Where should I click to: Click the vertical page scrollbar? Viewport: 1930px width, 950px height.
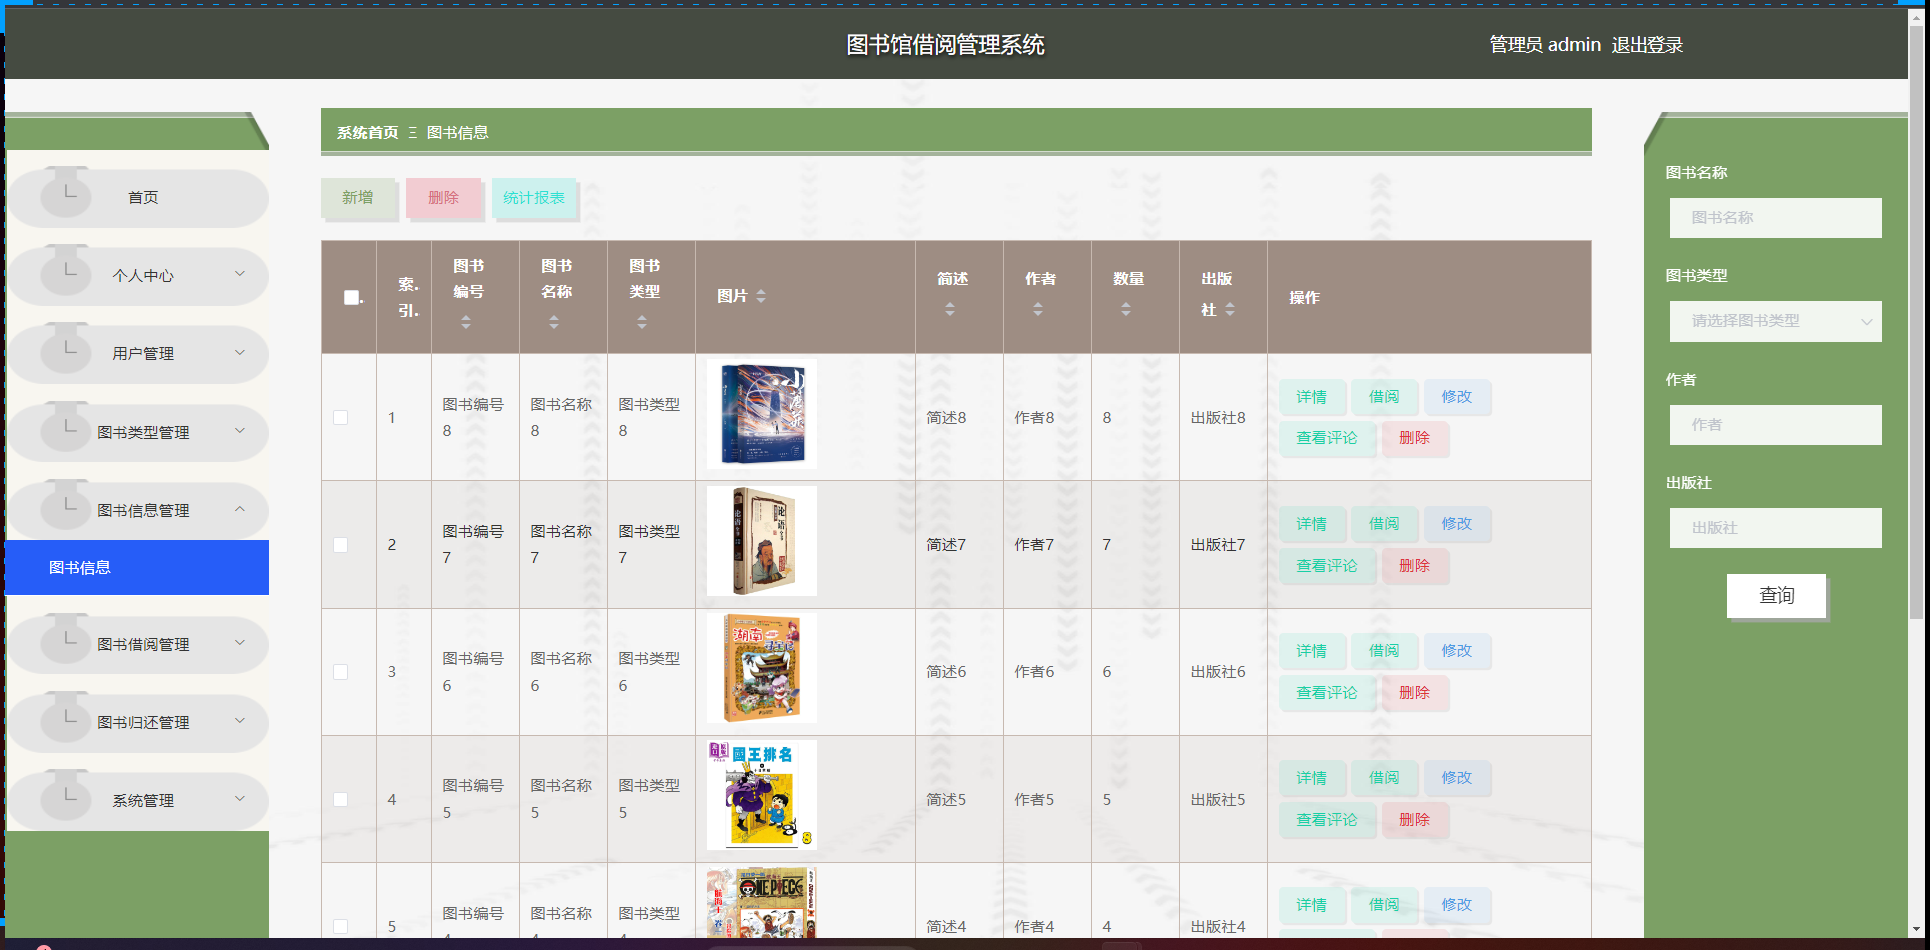(1917, 320)
